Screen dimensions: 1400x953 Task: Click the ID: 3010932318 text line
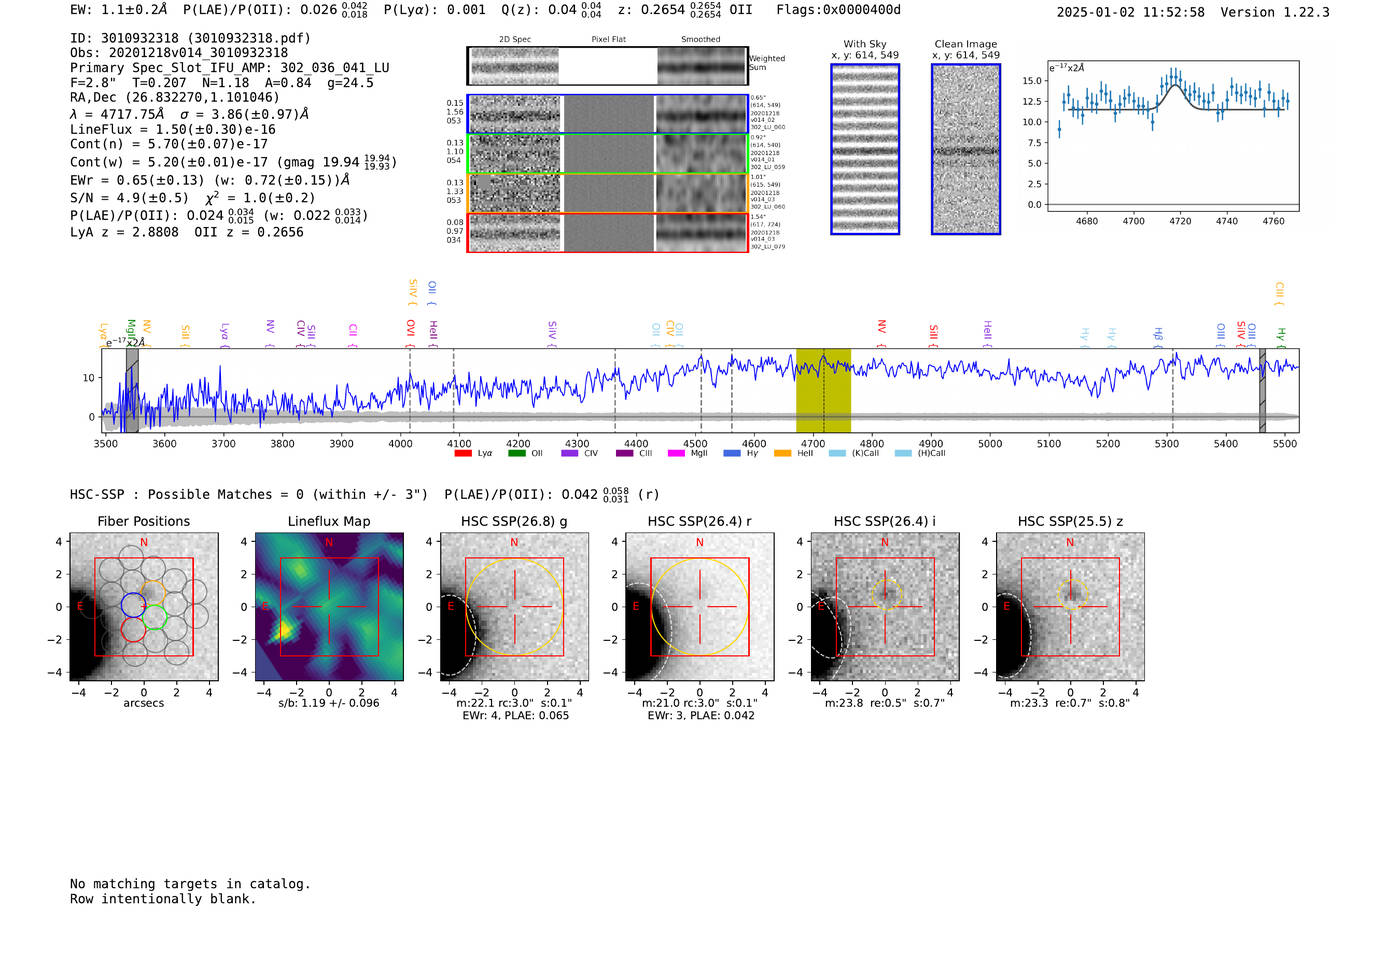click(x=190, y=38)
